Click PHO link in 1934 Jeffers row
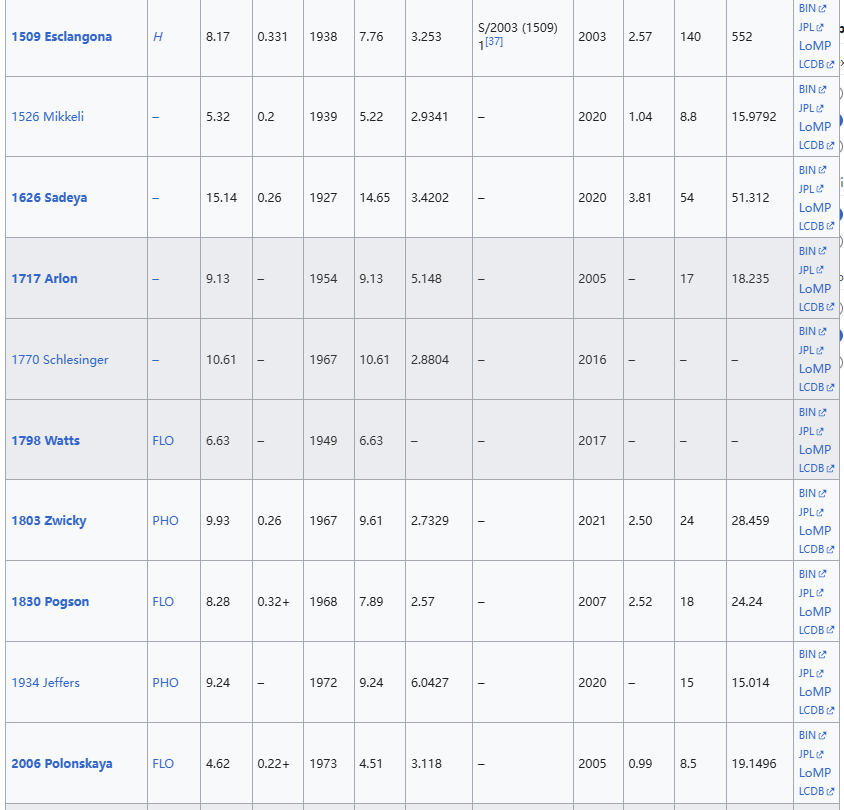Image resolution: width=844 pixels, height=810 pixels. pos(165,683)
